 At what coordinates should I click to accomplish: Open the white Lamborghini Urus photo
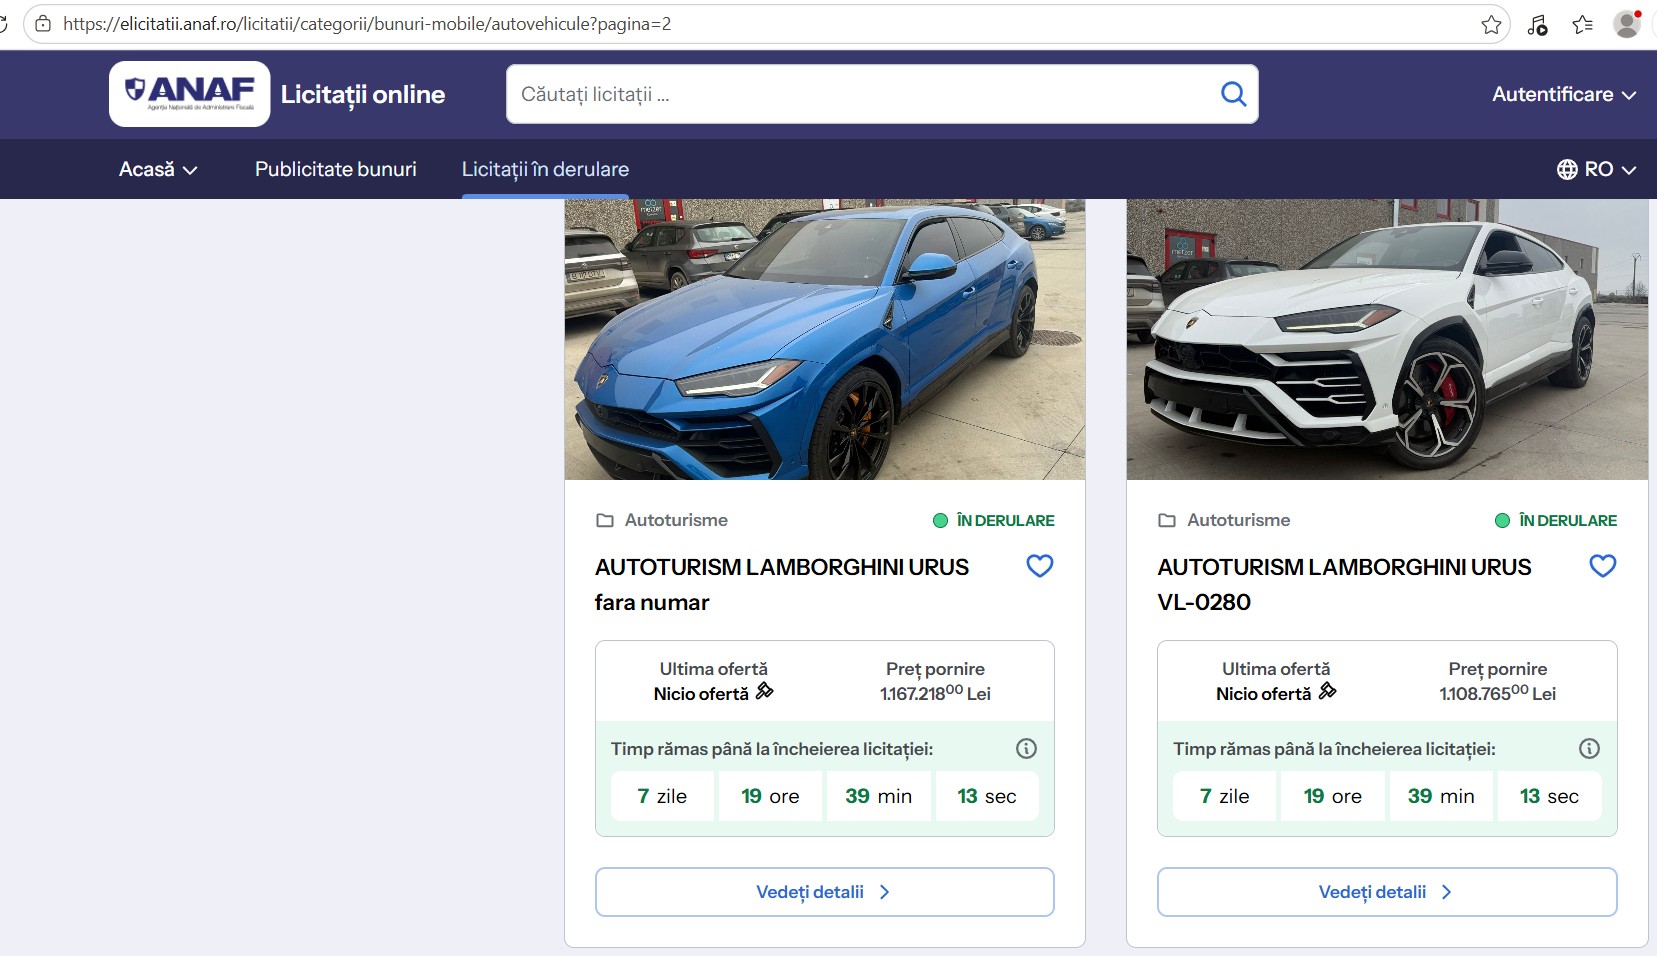pyautogui.click(x=1387, y=339)
